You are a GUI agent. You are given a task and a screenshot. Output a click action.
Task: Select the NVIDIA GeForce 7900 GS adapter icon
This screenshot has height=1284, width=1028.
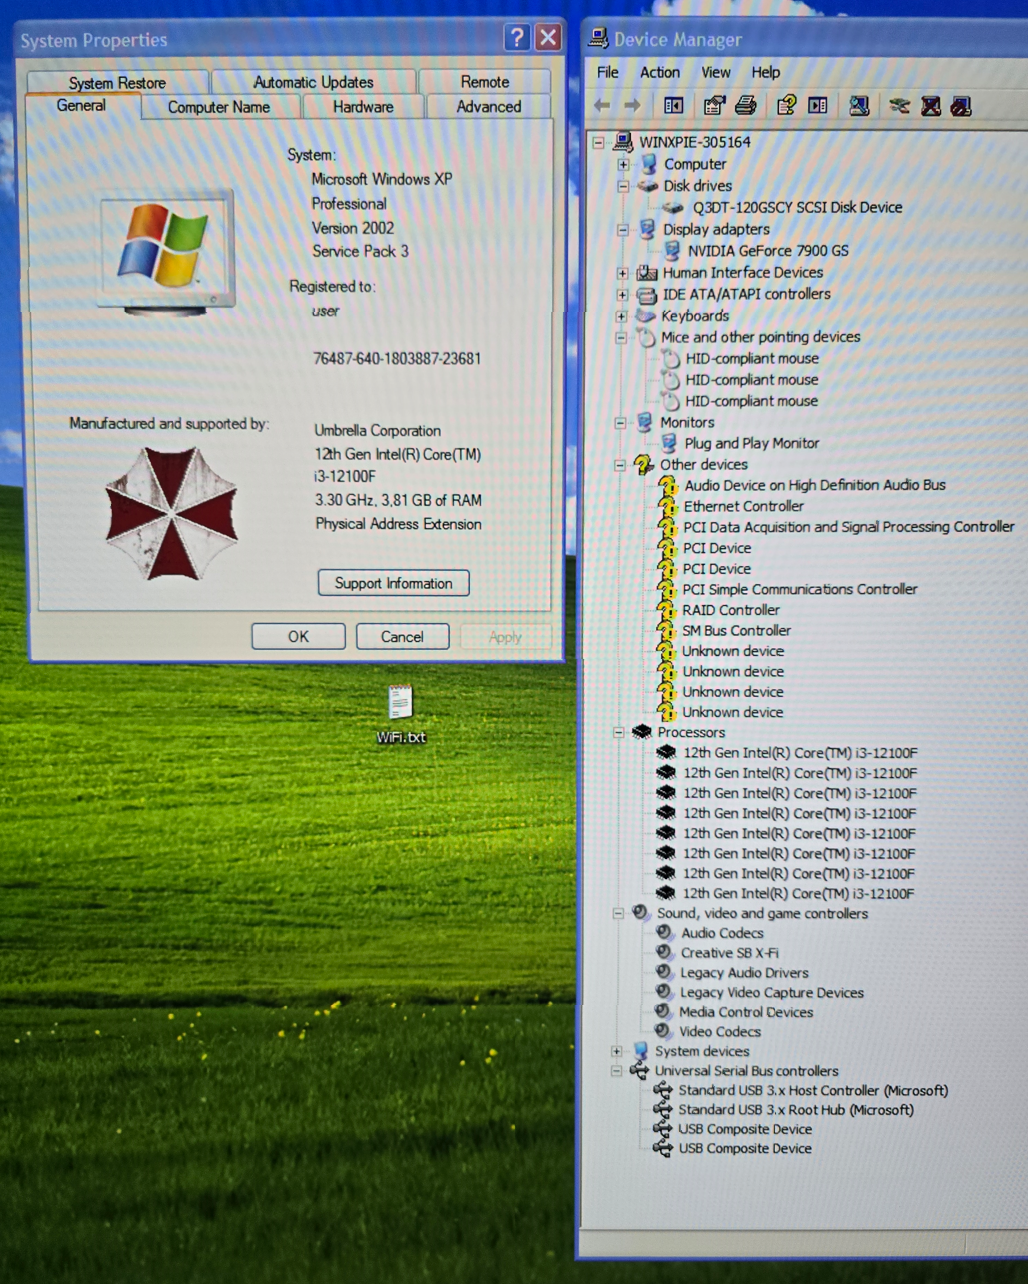[x=673, y=251]
